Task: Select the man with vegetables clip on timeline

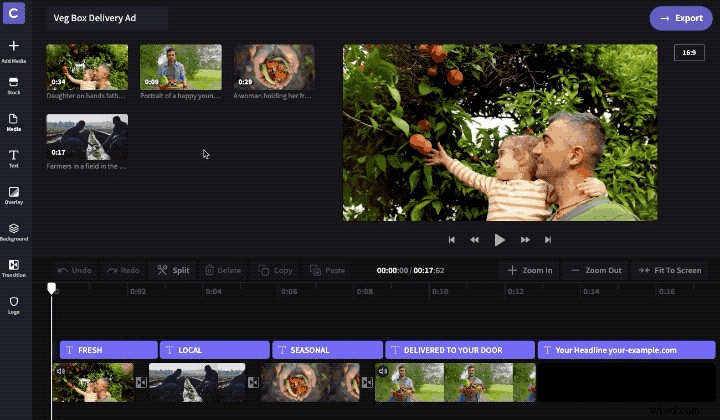Action: pos(456,382)
